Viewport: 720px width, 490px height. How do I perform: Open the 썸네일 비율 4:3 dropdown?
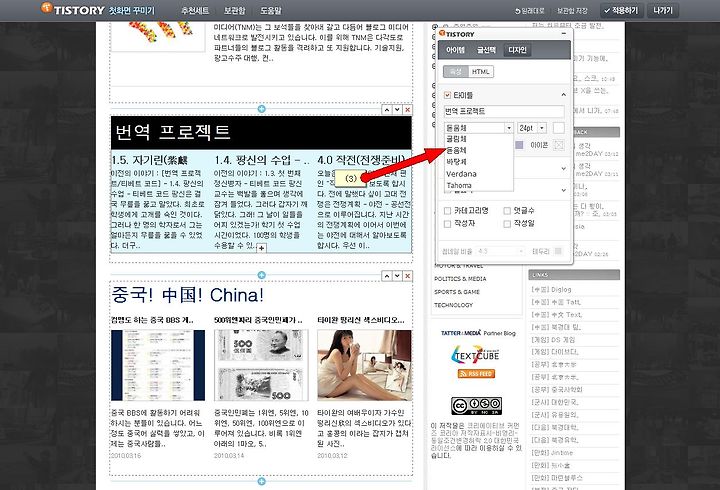click(500, 251)
